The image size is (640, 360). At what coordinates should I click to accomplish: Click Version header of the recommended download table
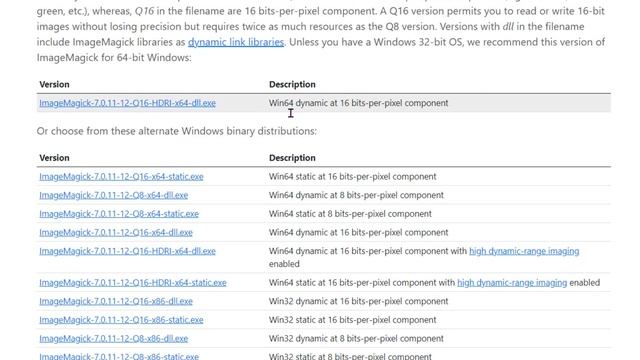(x=54, y=84)
